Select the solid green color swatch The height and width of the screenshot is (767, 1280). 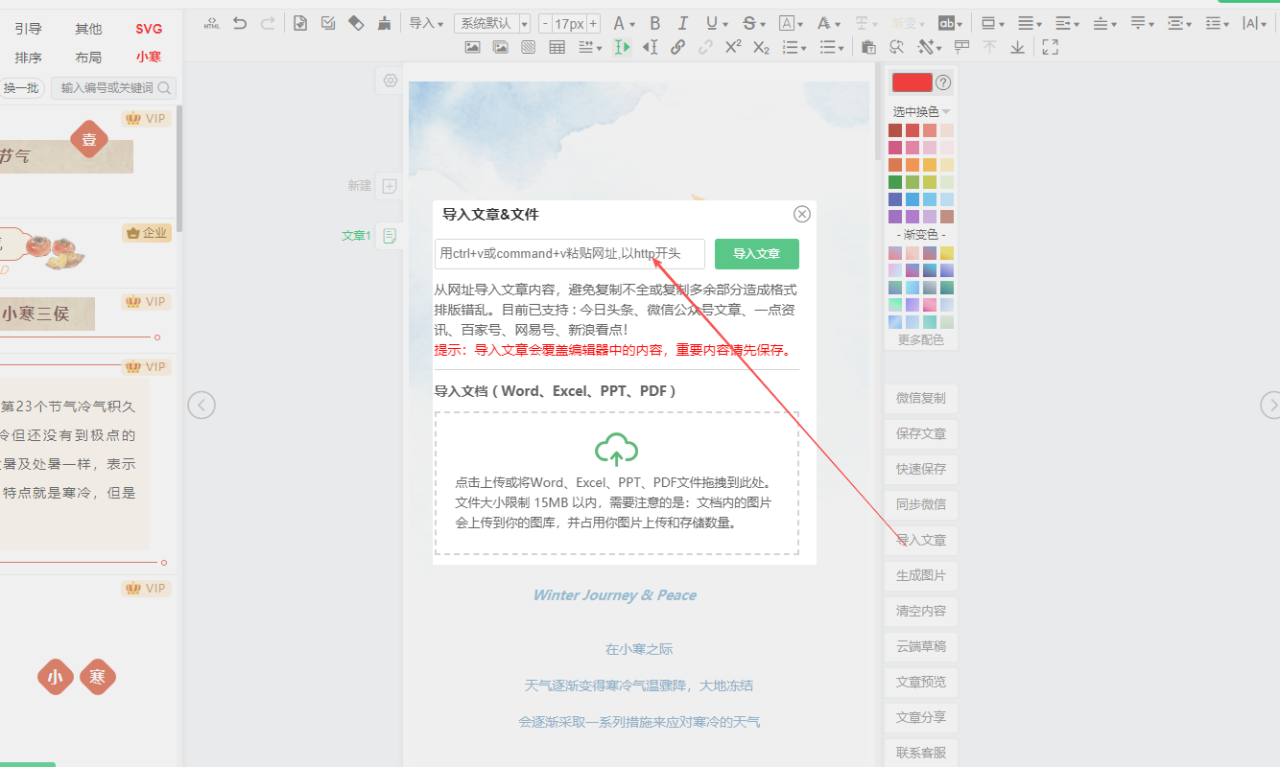[895, 182]
